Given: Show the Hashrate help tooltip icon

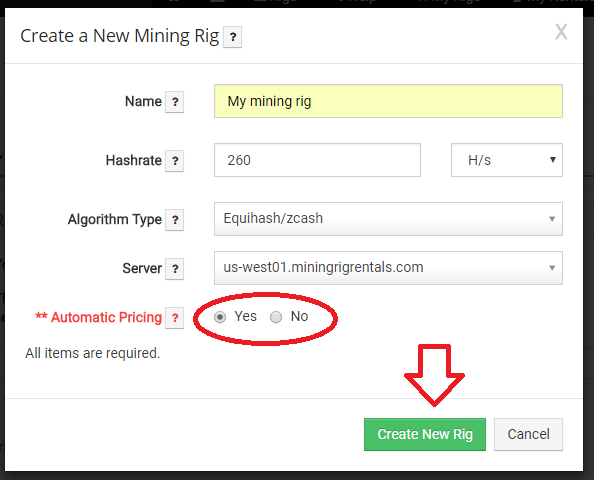Looking at the screenshot, I should coord(175,161).
